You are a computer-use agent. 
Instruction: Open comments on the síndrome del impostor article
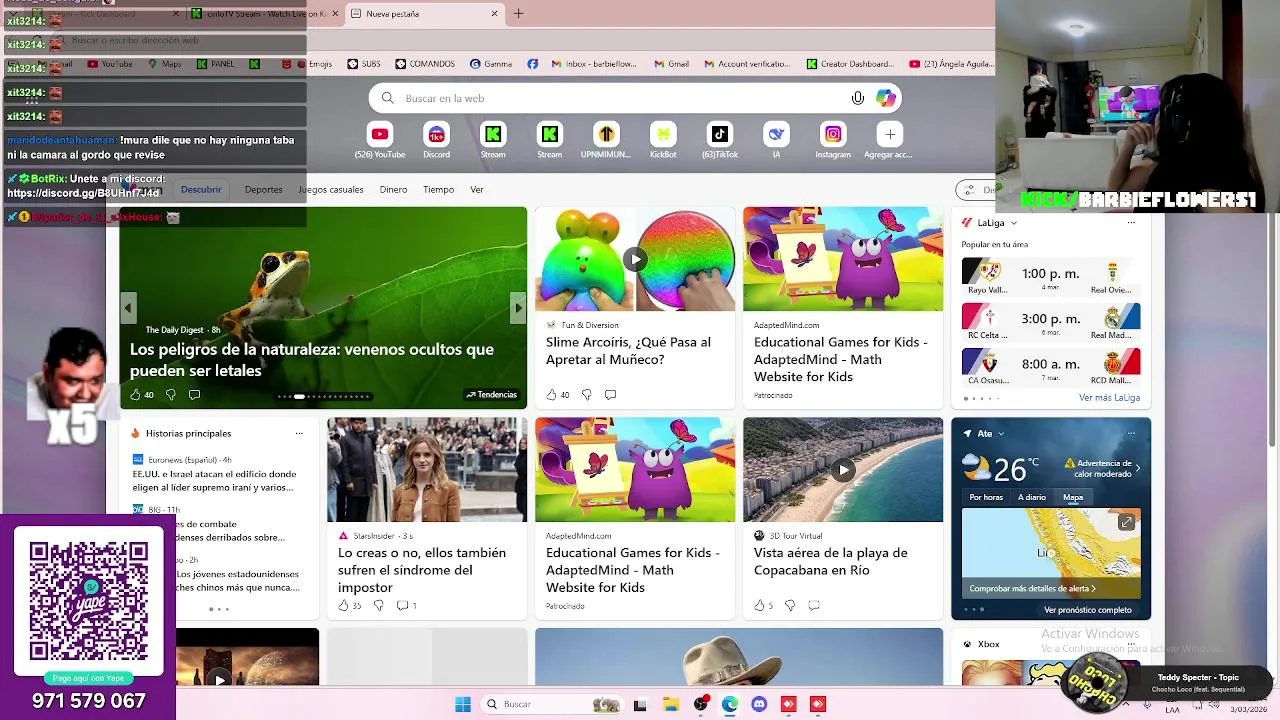point(402,606)
